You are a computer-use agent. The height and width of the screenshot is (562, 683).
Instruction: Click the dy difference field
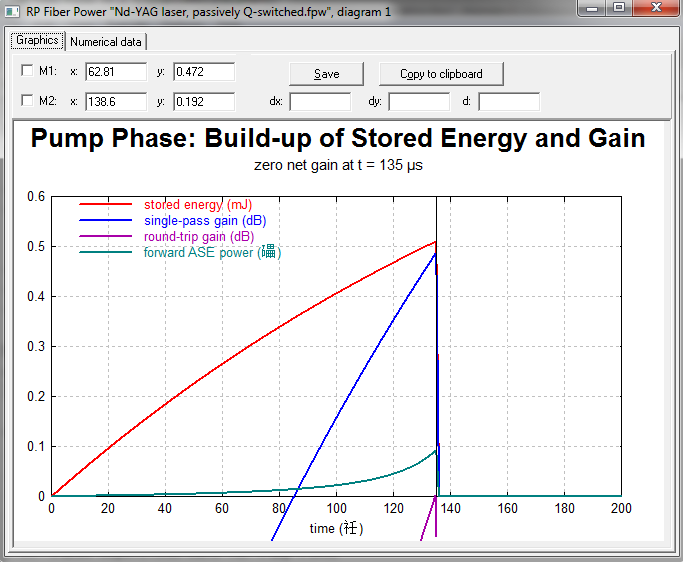click(x=419, y=101)
